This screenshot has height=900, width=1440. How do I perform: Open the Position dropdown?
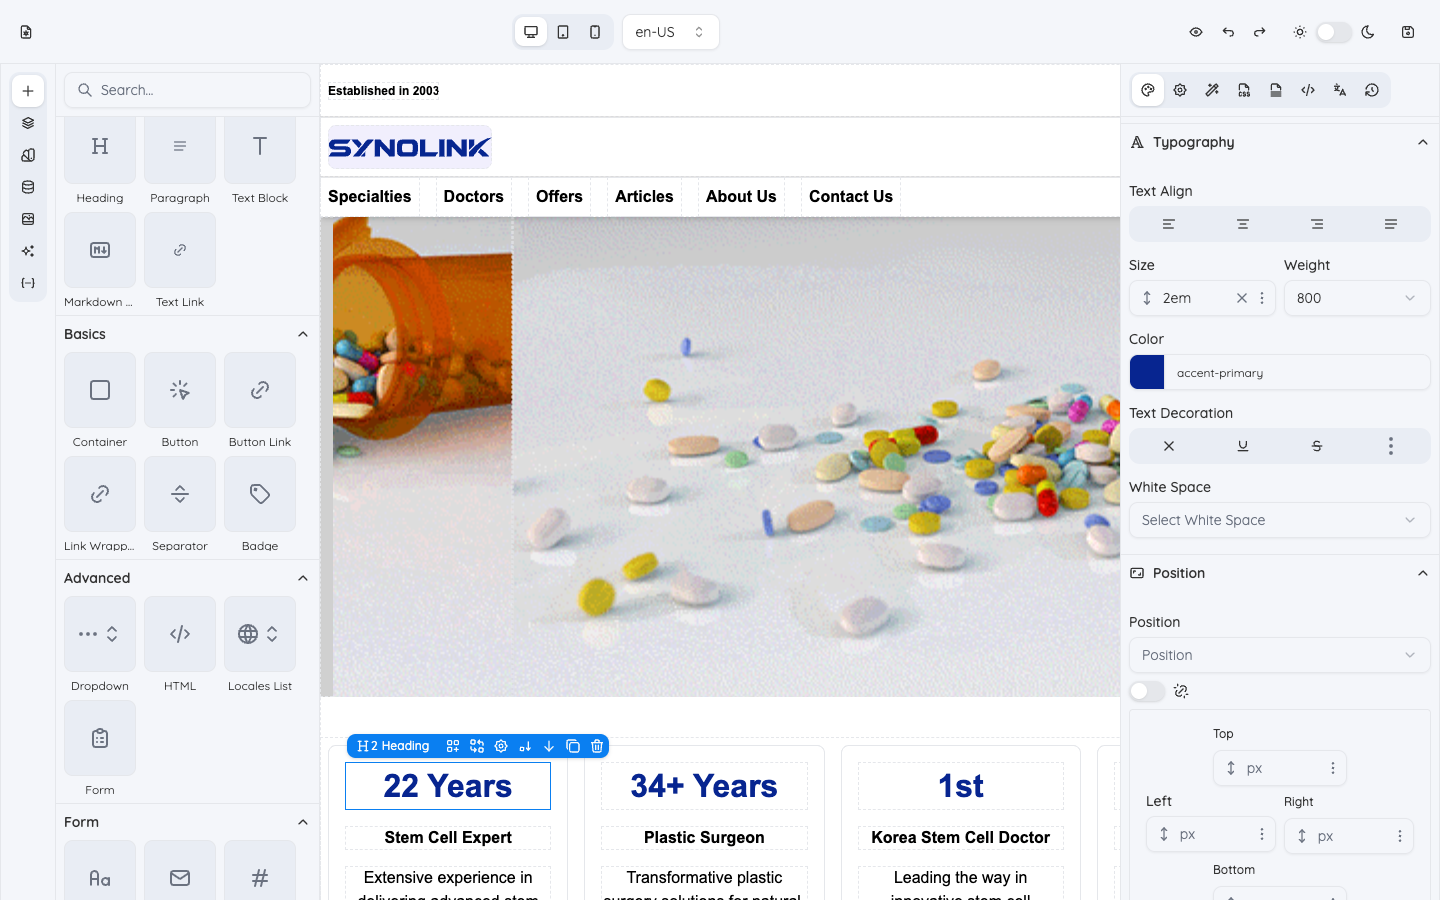[x=1280, y=655]
